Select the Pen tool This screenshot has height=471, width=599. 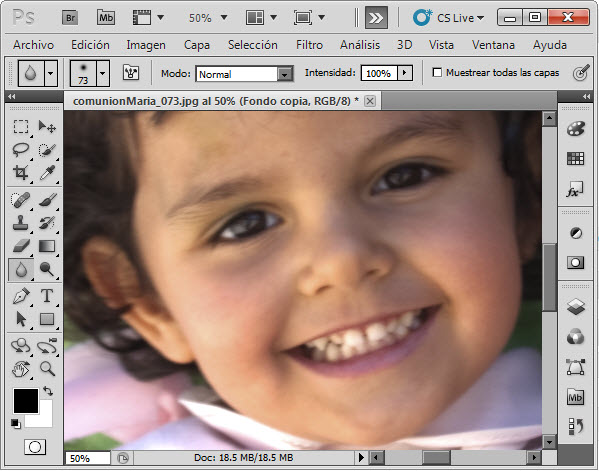(21, 296)
